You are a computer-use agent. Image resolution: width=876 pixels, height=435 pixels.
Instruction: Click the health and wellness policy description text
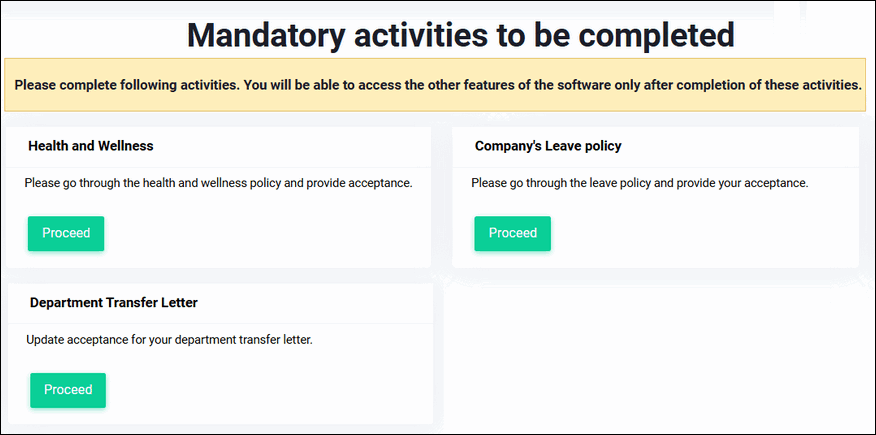[x=218, y=184]
